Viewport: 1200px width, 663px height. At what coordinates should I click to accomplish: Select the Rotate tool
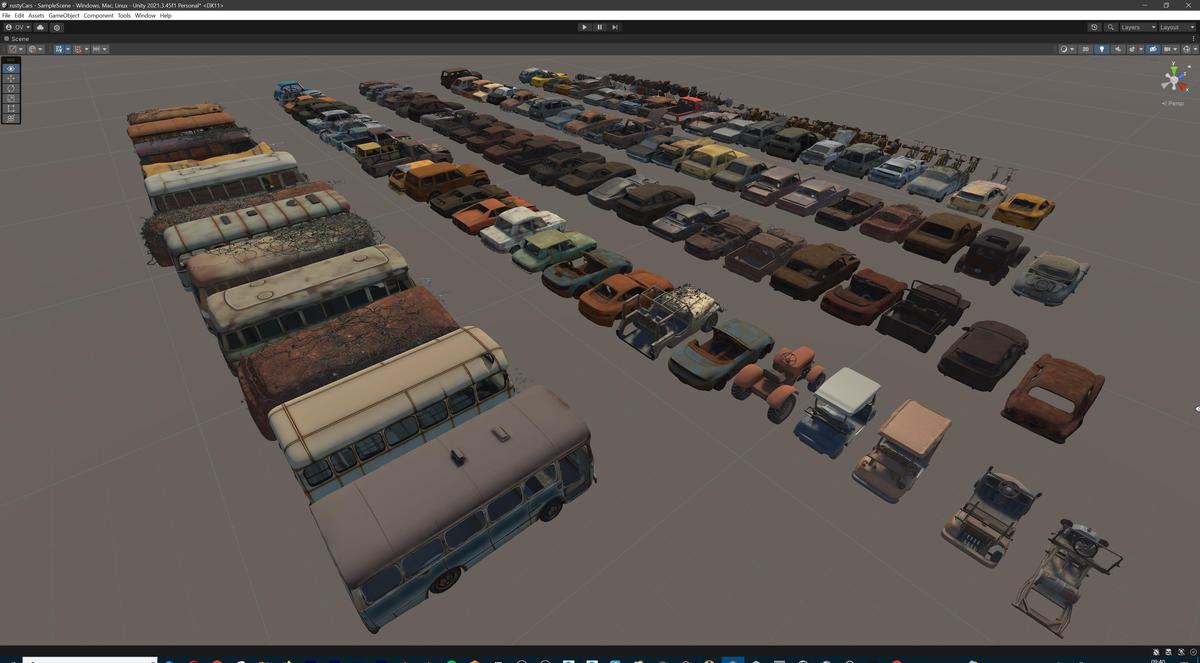click(10, 88)
